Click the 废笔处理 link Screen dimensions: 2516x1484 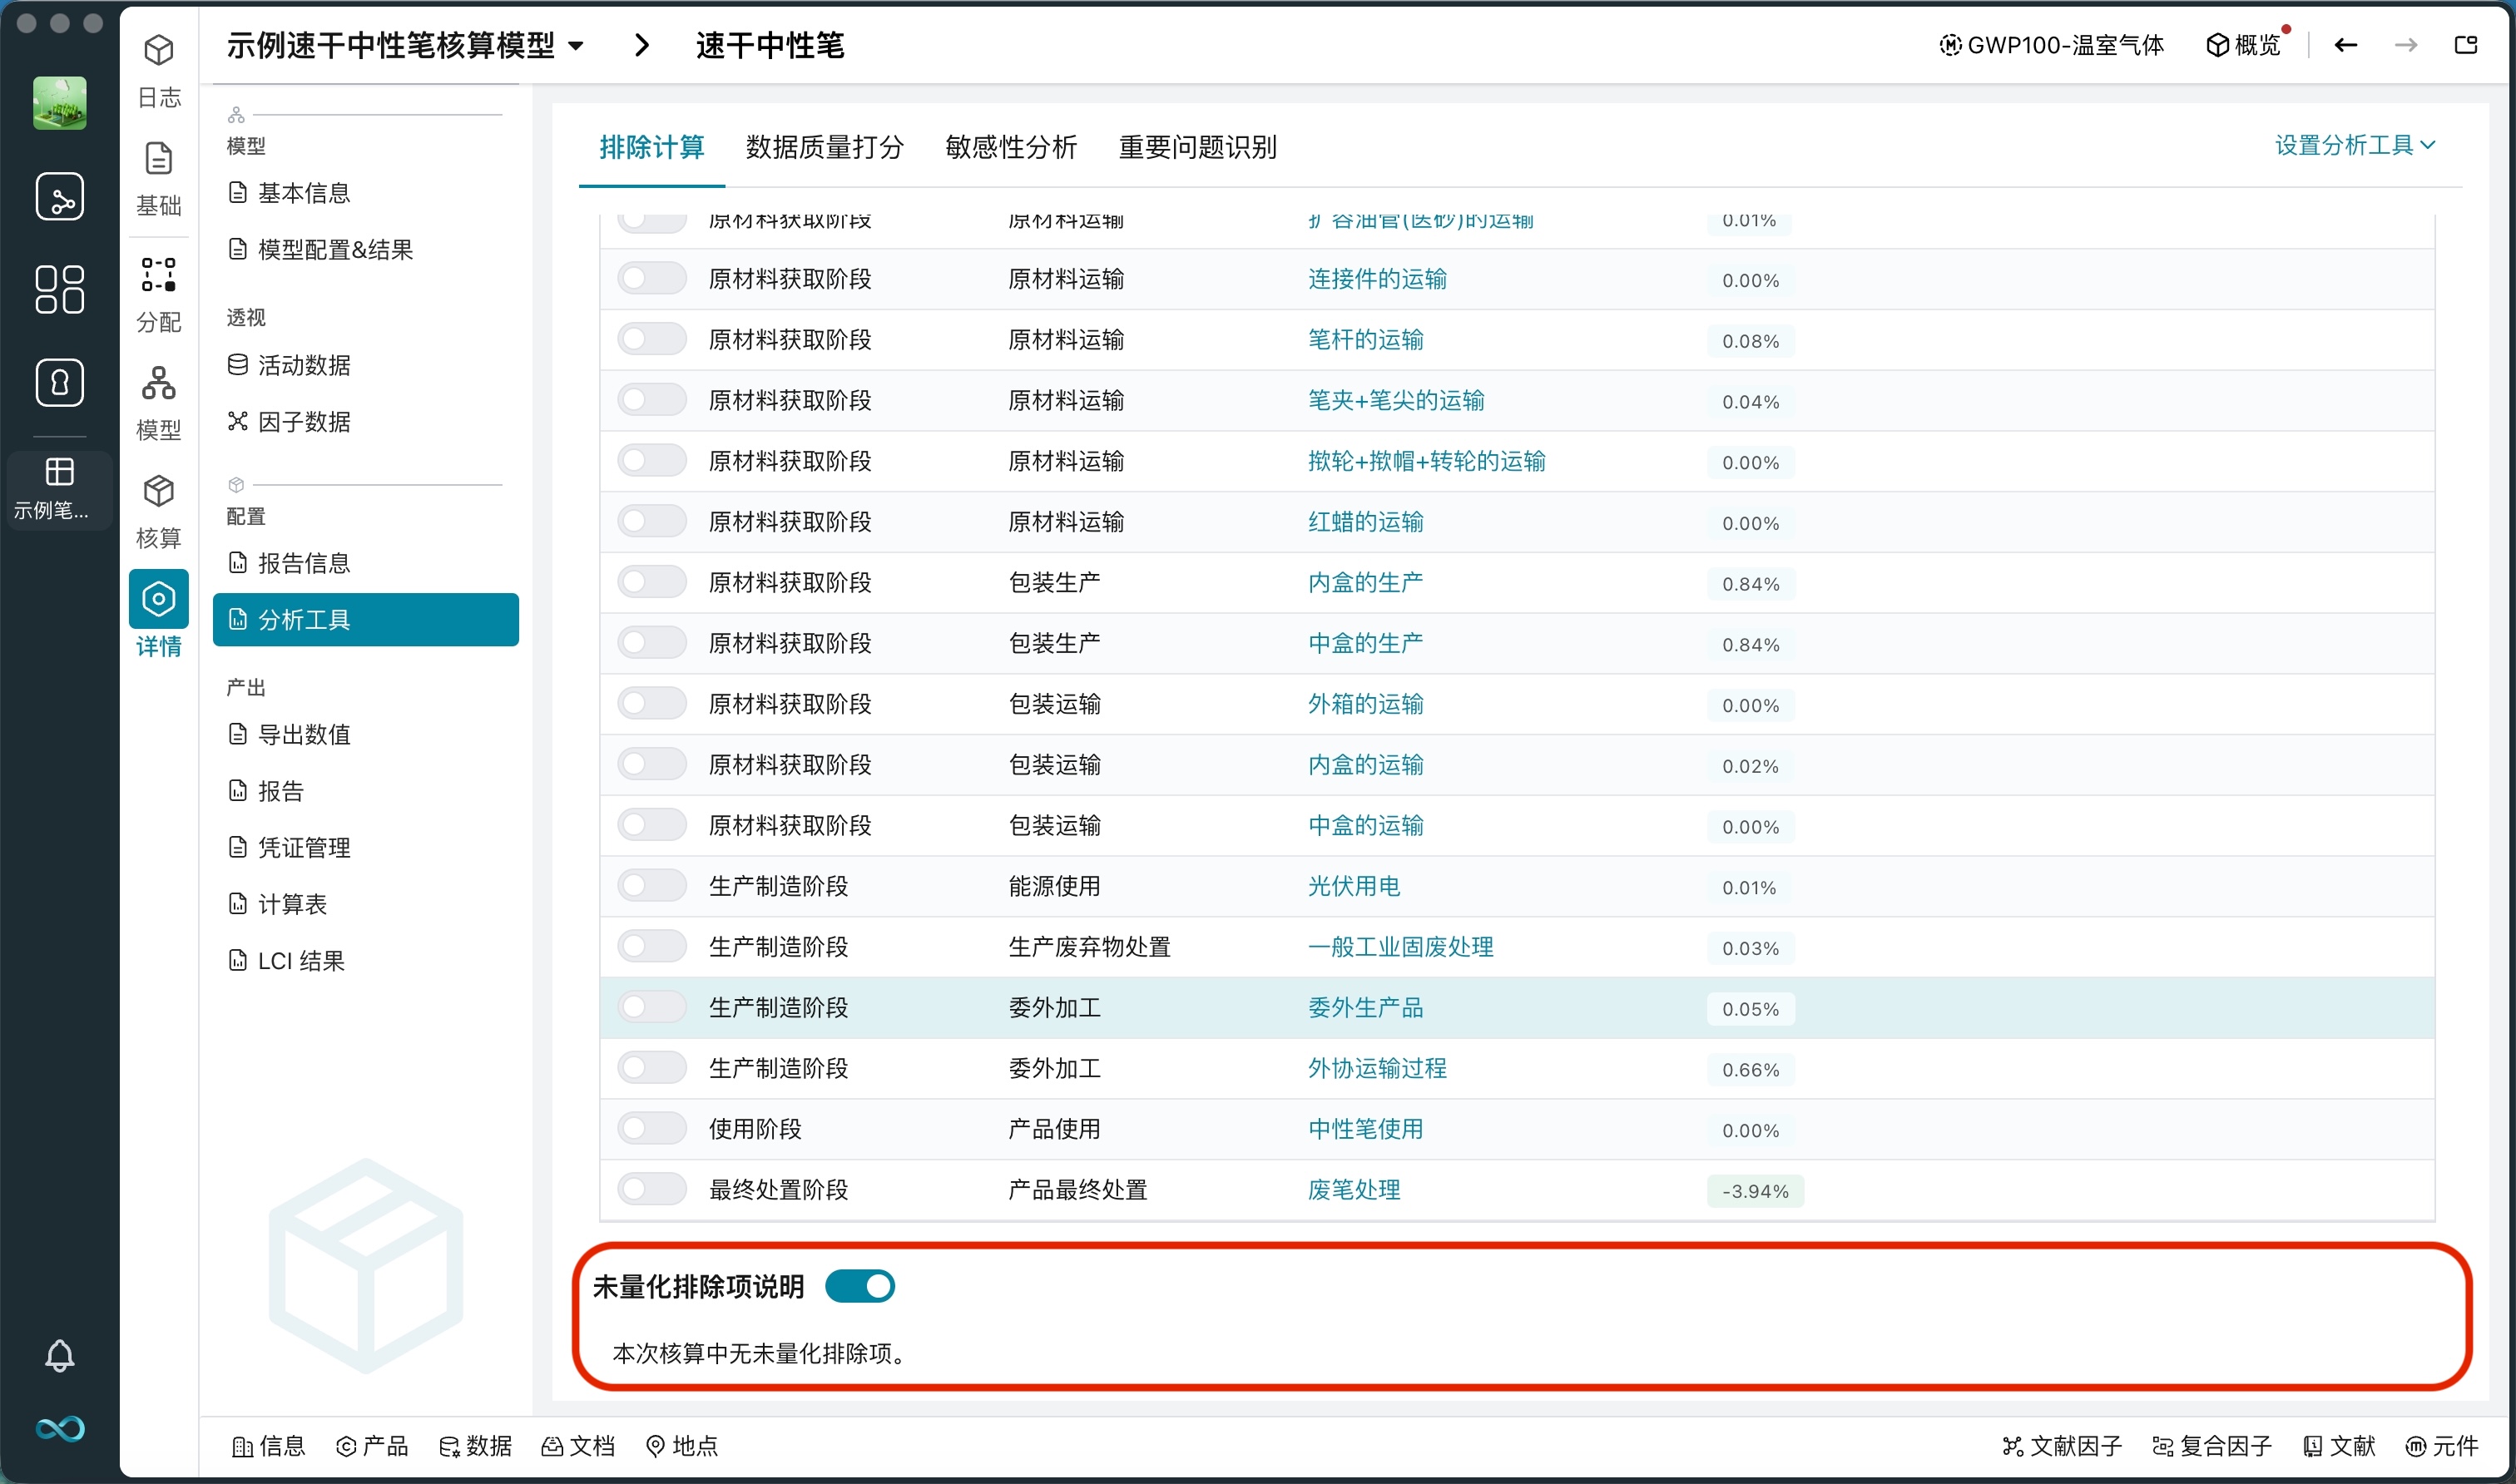coord(1354,1189)
